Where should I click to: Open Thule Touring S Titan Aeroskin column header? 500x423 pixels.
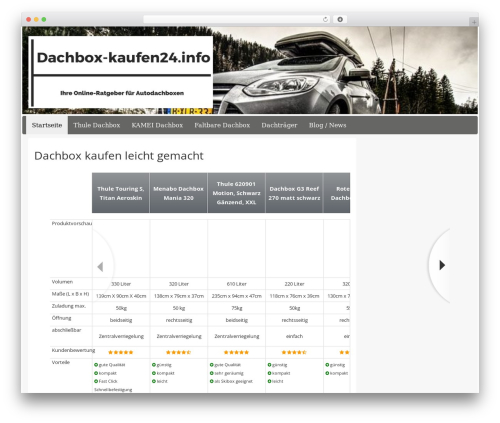click(121, 193)
